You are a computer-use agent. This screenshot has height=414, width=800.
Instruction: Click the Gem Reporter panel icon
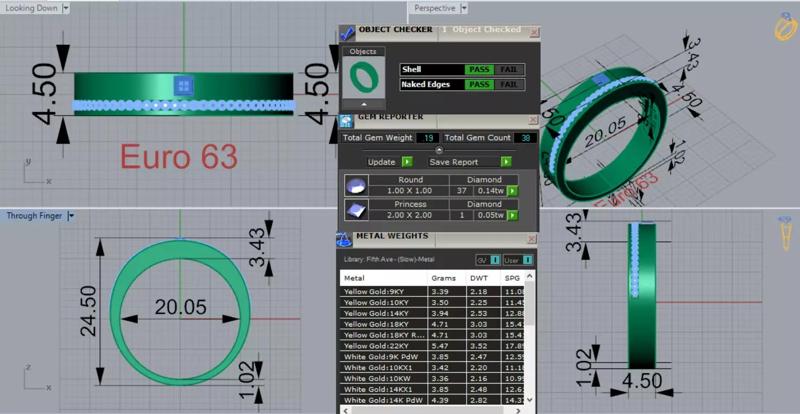(345, 121)
